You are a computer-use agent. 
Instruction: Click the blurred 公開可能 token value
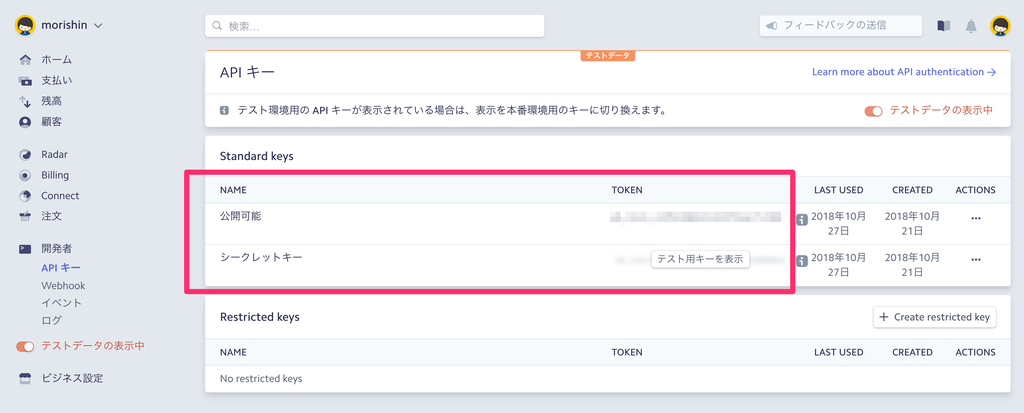[x=696, y=218]
